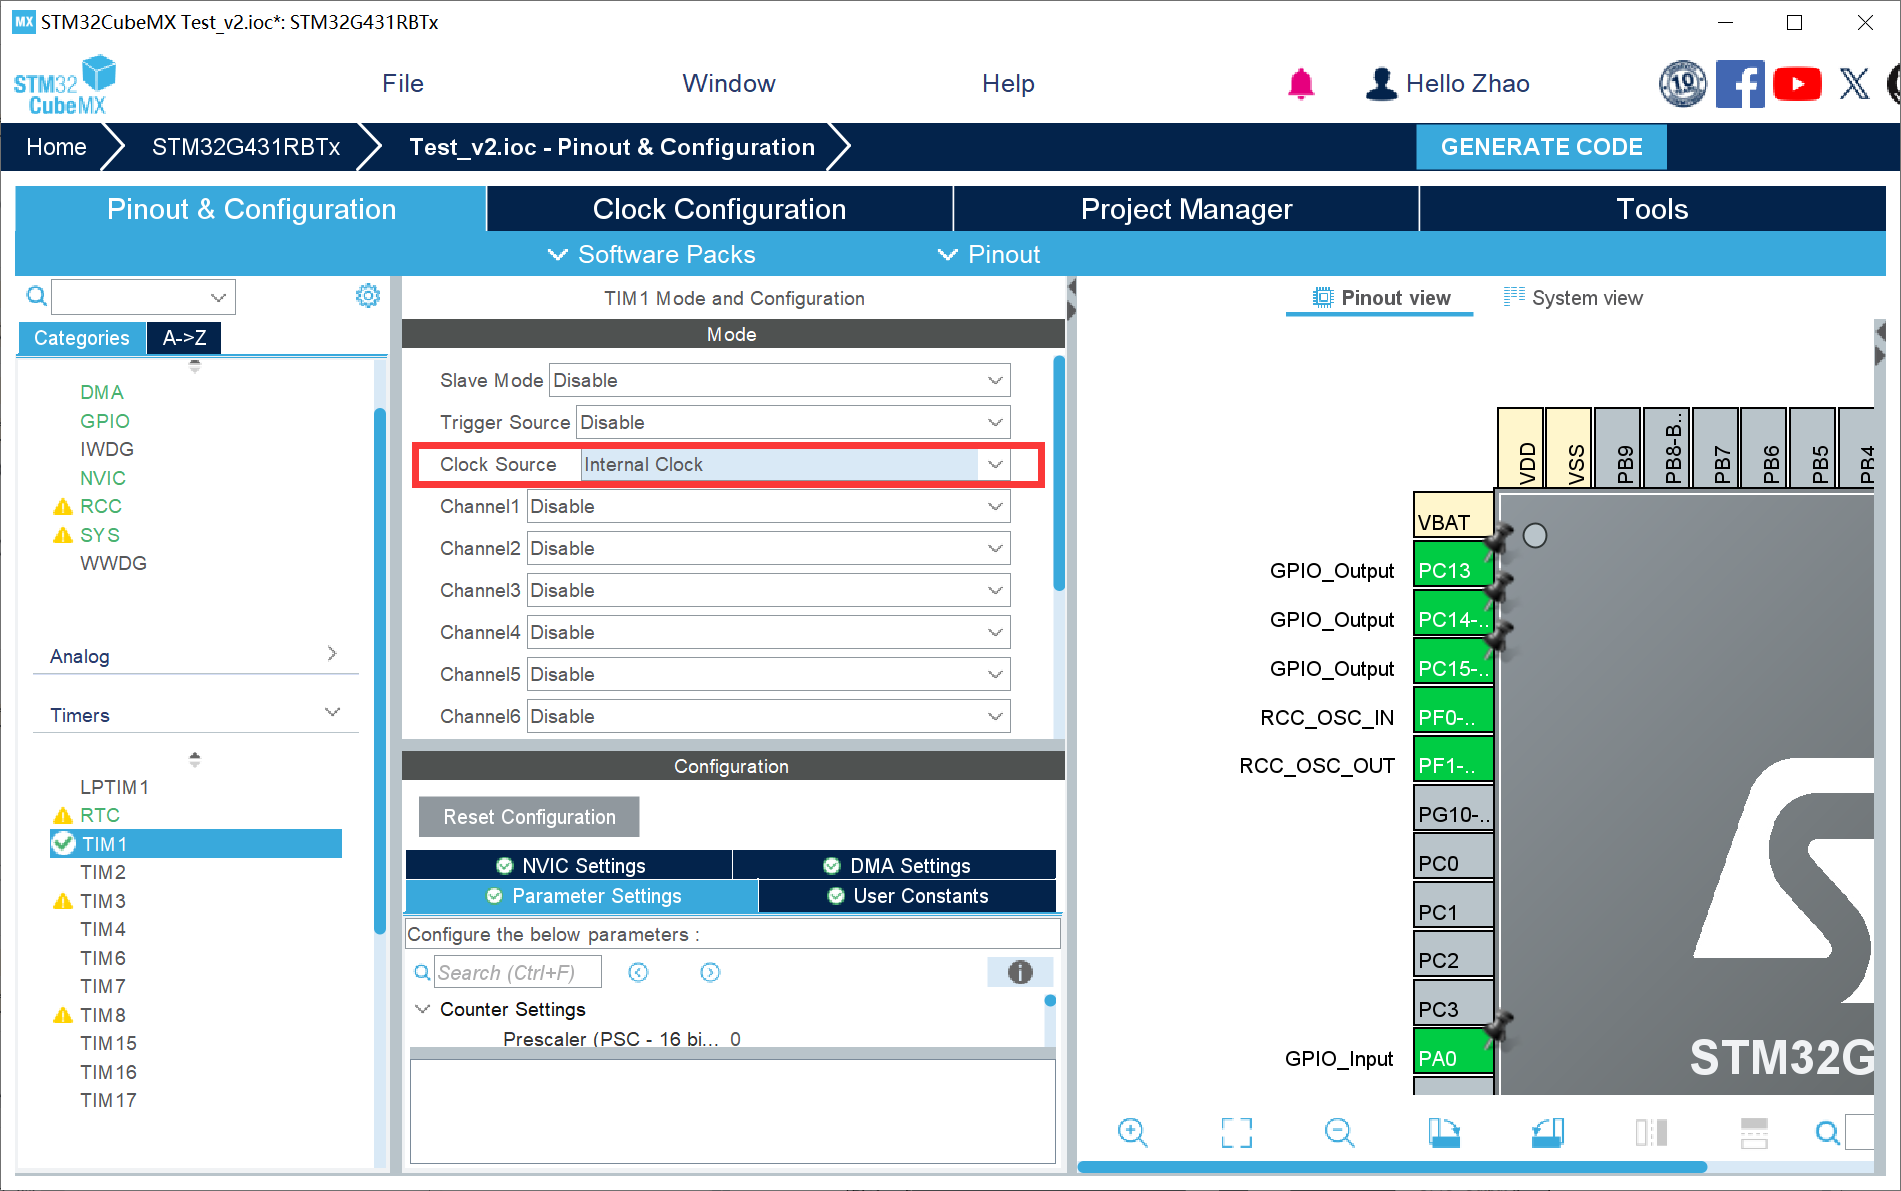The width and height of the screenshot is (1901, 1191).
Task: Click the pinout view horizontal scrollbar
Action: [x=1392, y=1167]
